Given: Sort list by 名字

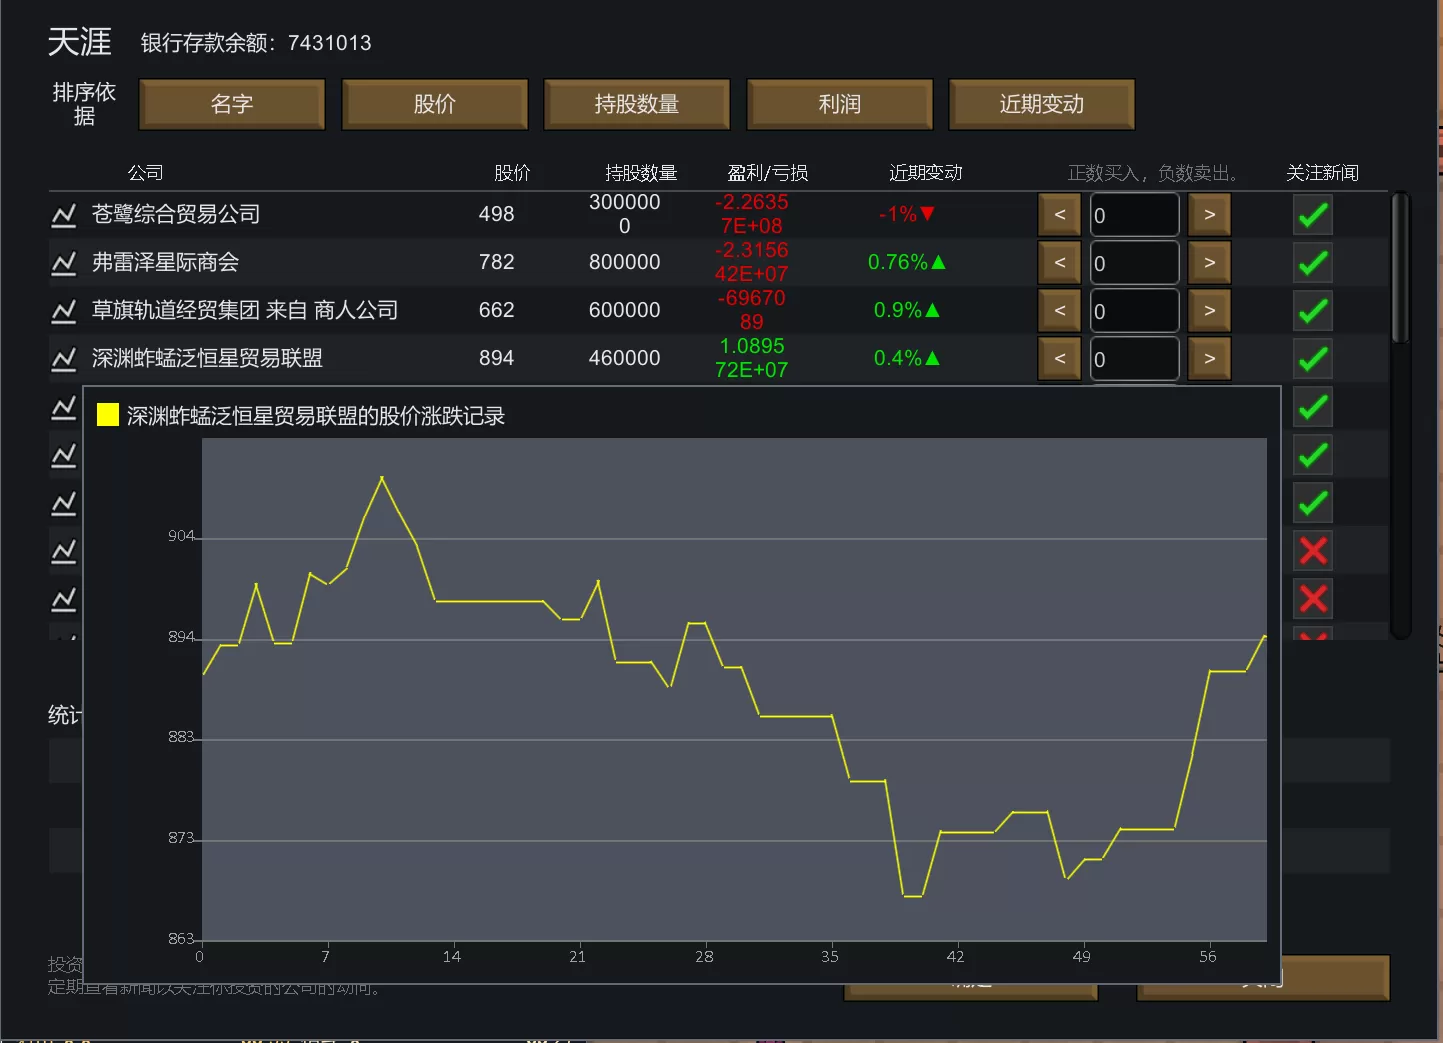Looking at the screenshot, I should pos(232,105).
